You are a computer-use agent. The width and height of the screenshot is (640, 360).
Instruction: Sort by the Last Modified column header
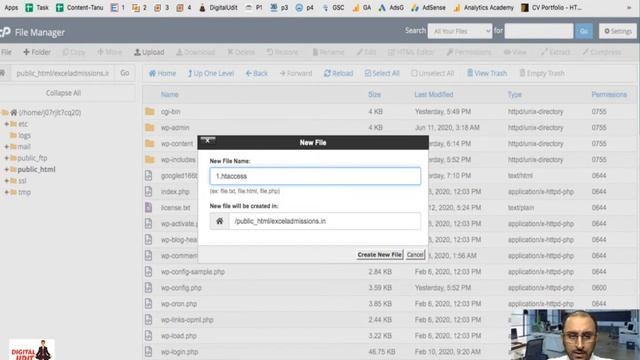click(x=433, y=95)
